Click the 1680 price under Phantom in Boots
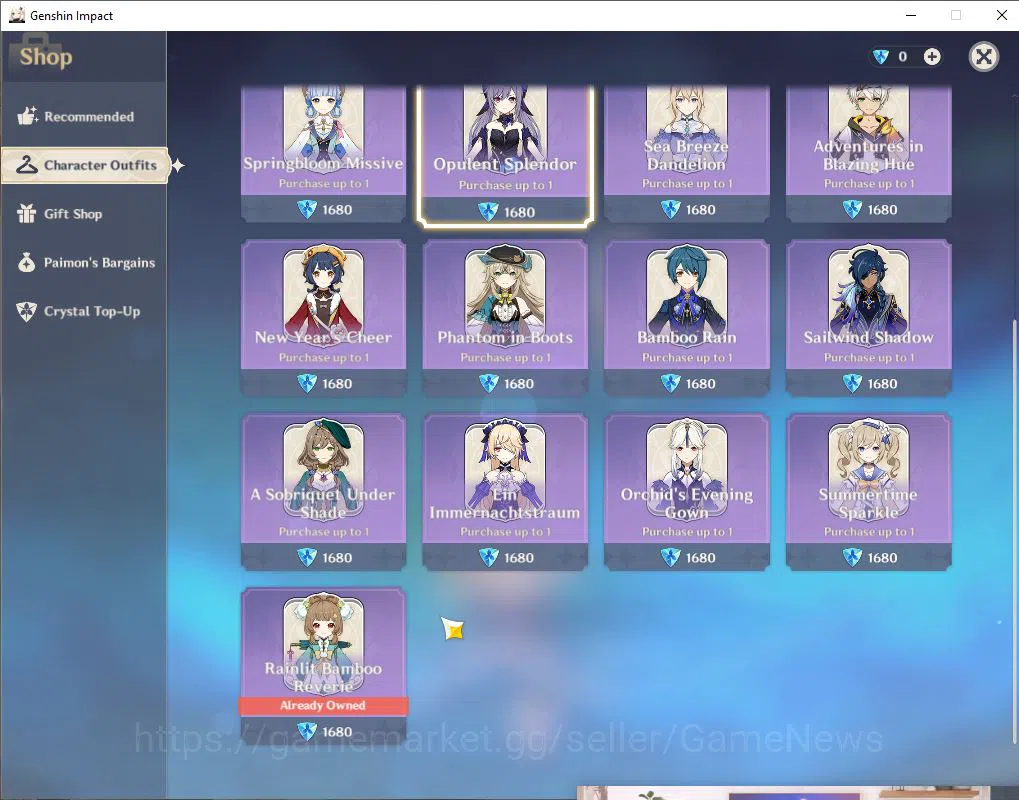 [x=519, y=383]
